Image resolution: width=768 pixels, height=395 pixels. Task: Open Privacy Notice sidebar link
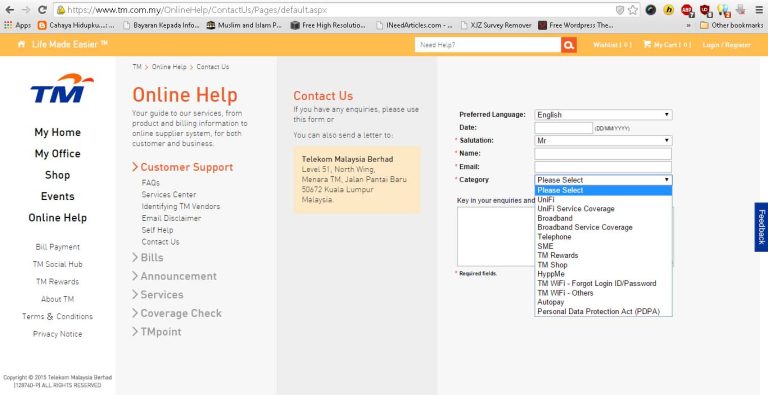57,334
